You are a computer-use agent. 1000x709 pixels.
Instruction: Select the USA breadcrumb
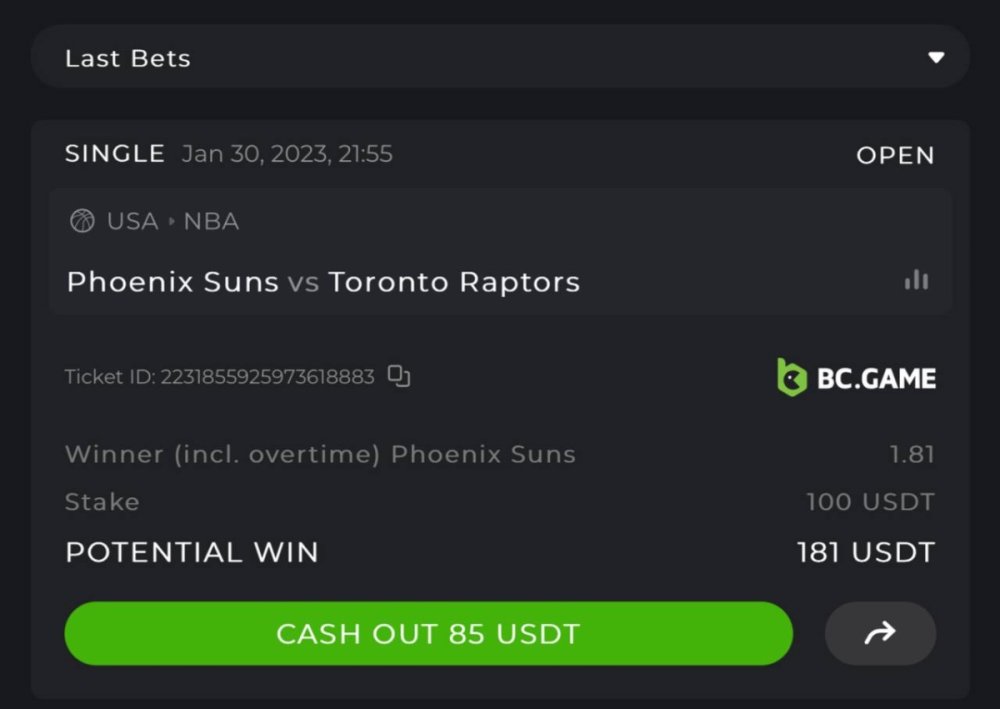coord(132,221)
